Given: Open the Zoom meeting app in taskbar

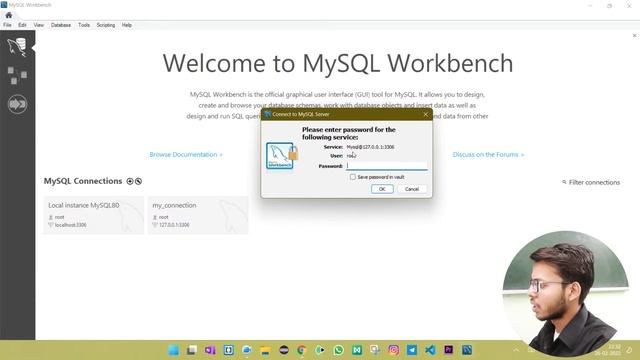Looking at the screenshot, I should (247, 350).
